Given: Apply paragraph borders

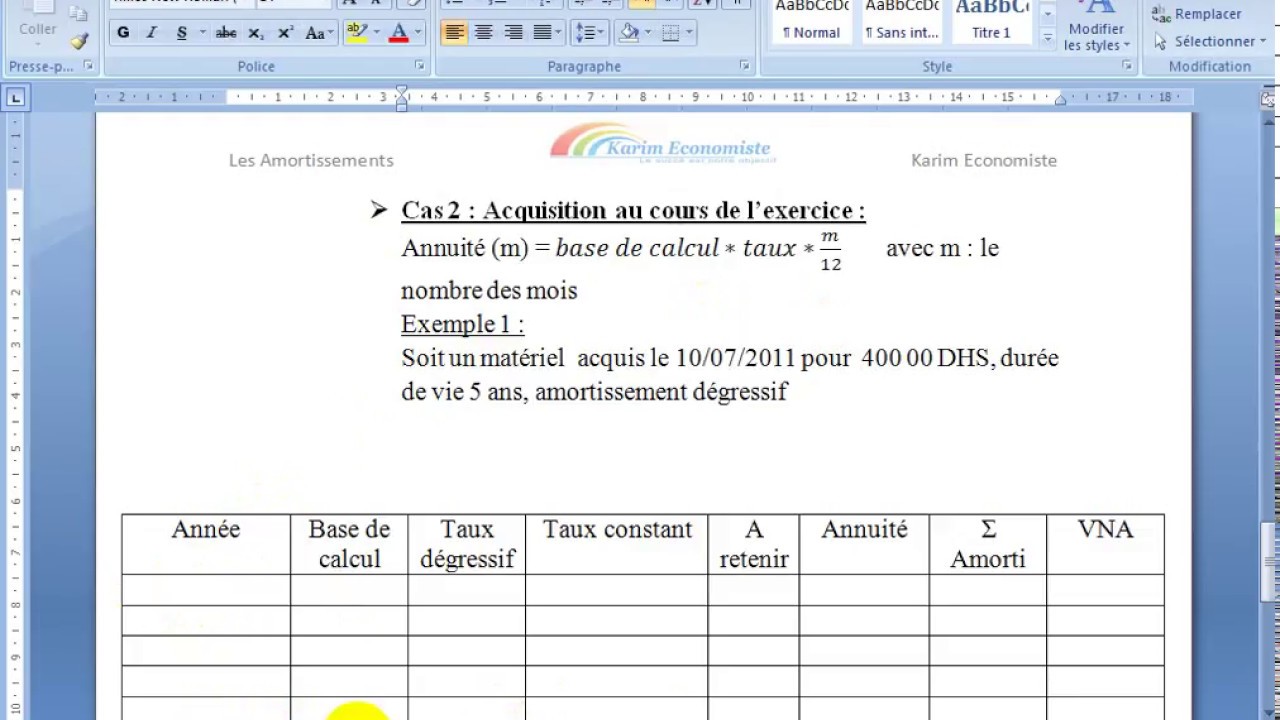Looking at the screenshot, I should pyautogui.click(x=670, y=33).
